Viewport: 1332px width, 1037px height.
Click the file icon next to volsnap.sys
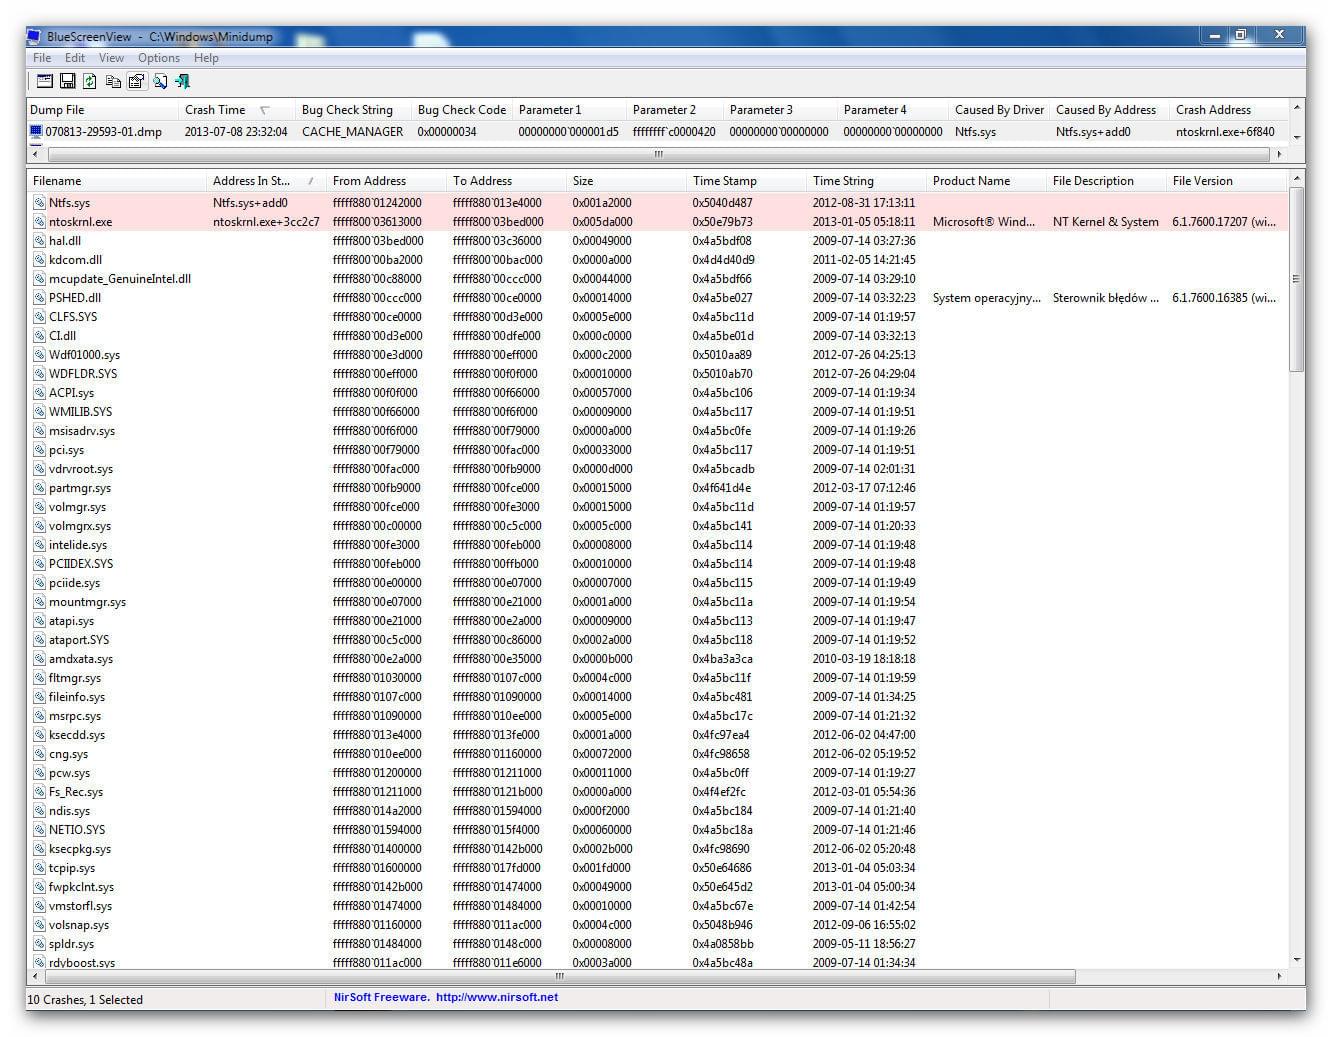39,925
